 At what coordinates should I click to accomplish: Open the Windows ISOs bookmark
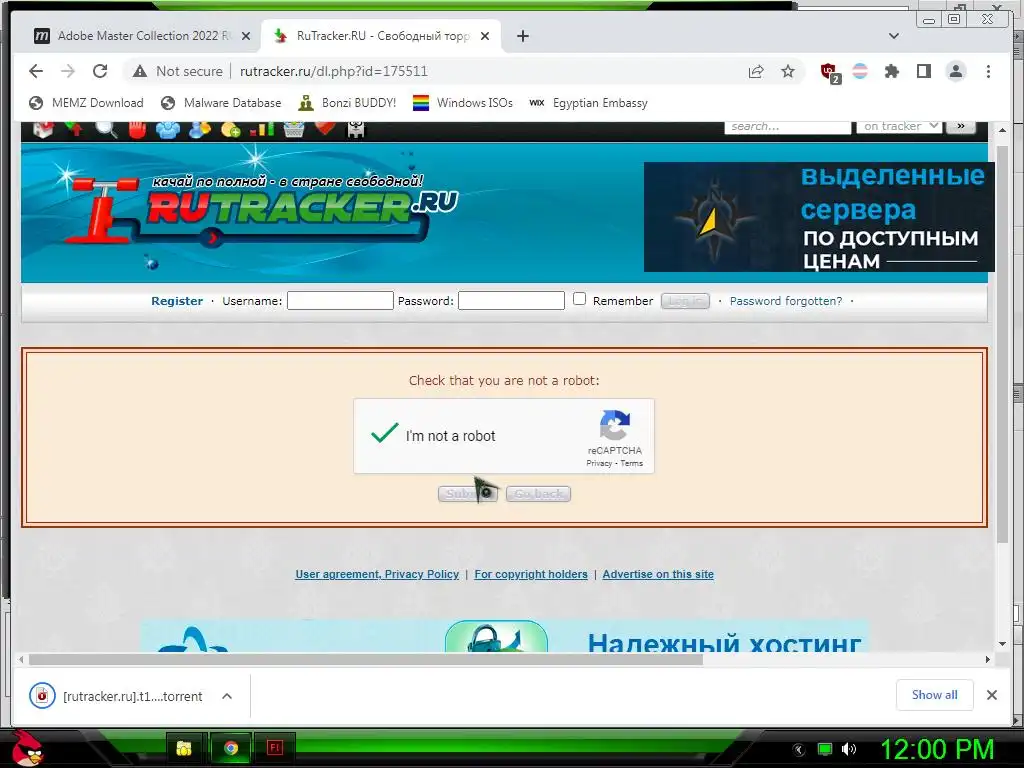463,103
